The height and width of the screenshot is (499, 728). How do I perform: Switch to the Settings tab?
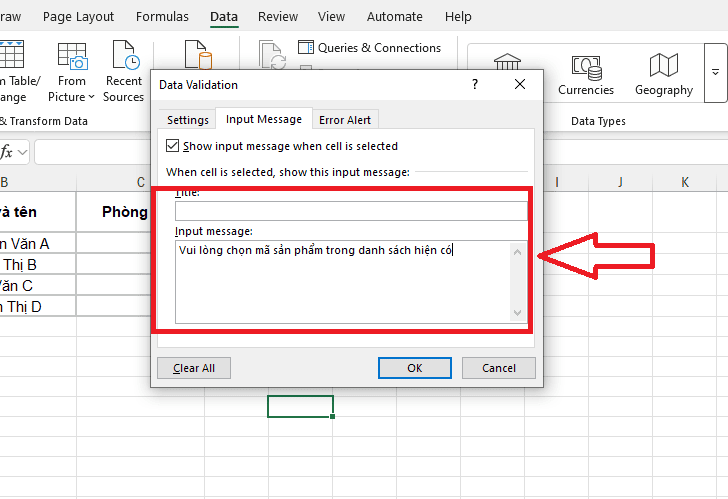click(188, 120)
